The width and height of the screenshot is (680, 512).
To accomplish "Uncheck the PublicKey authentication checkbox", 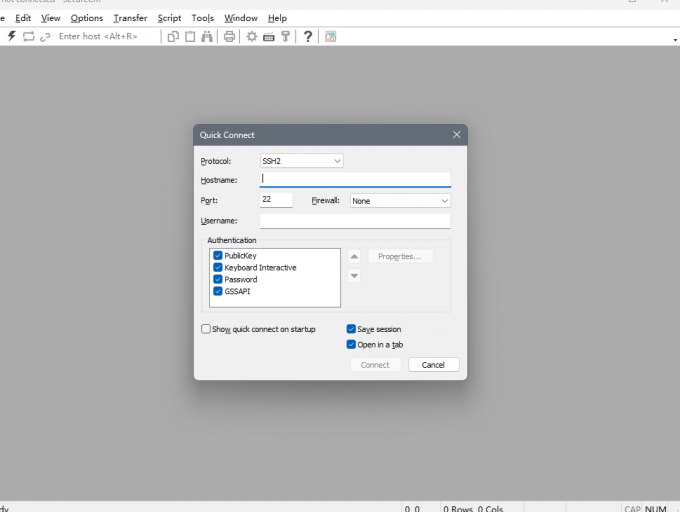I will (218, 256).
